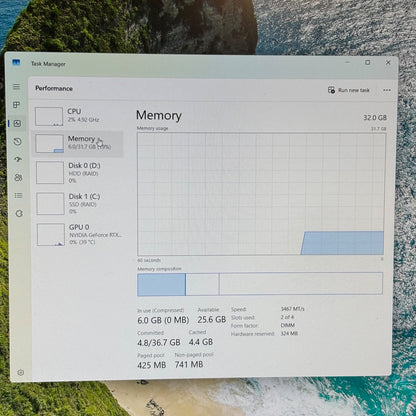Open the Users page icon
This screenshot has width=416, height=416.
click(x=18, y=177)
